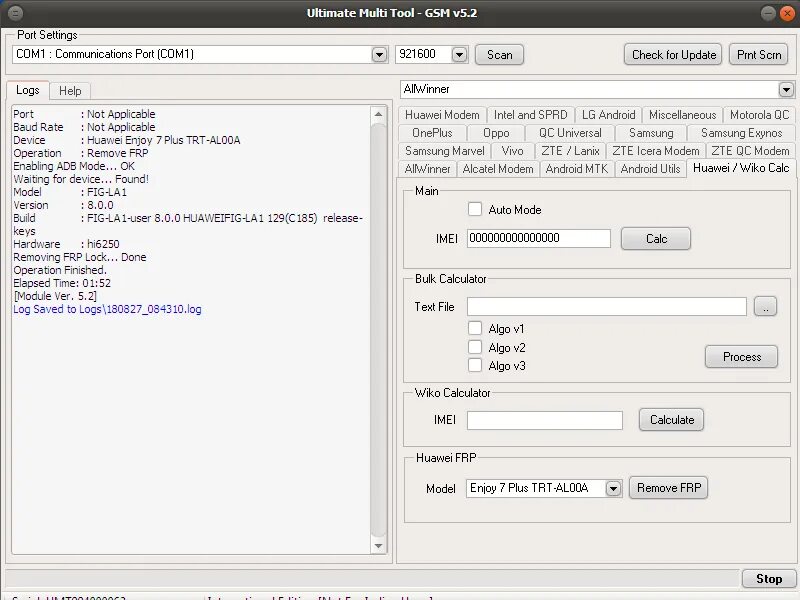Open the Oppo tab
This screenshot has width=800, height=600.
point(496,133)
